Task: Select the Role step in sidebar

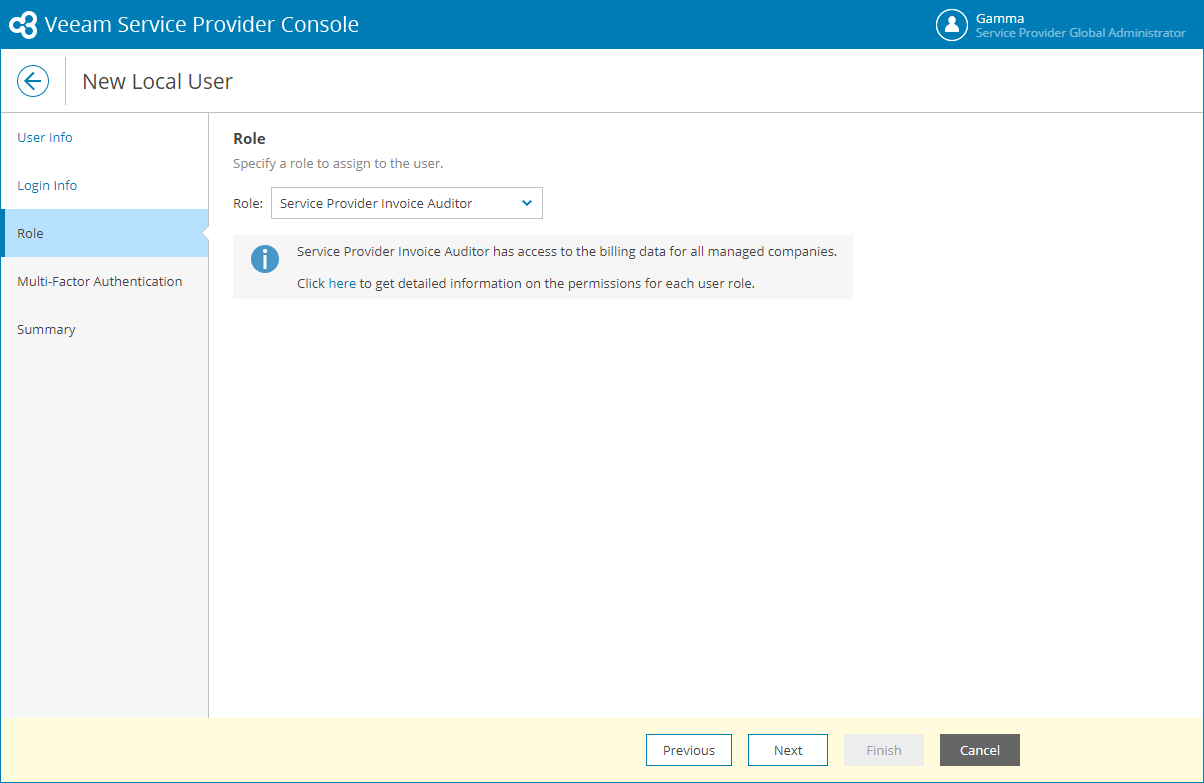Action: point(104,233)
